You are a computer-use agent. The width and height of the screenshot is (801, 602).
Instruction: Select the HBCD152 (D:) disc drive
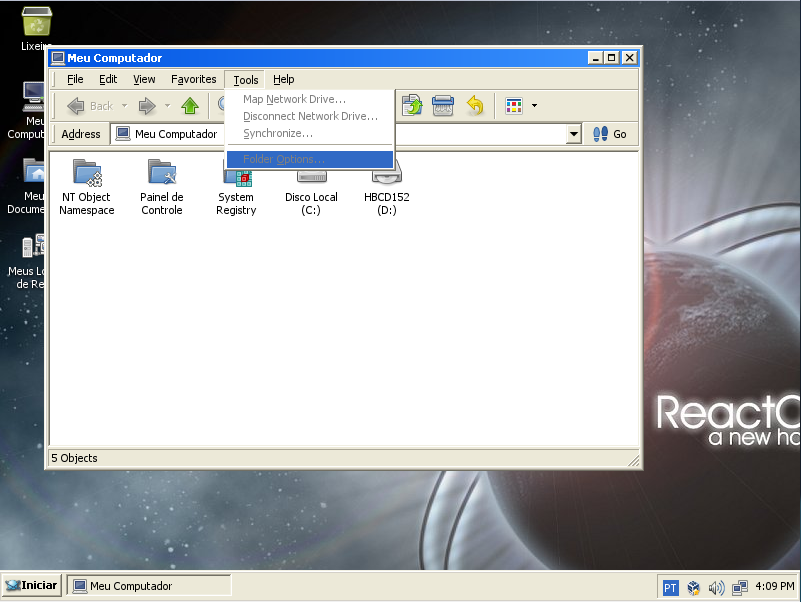387,187
